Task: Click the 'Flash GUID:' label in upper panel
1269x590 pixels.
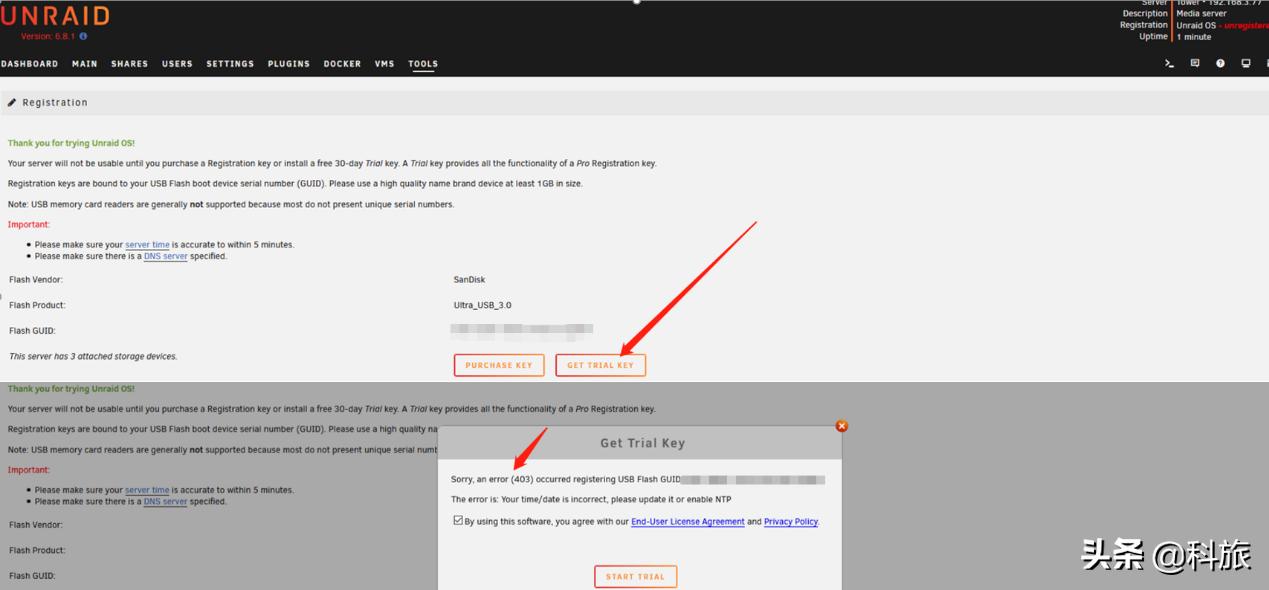Action: click(x=32, y=331)
